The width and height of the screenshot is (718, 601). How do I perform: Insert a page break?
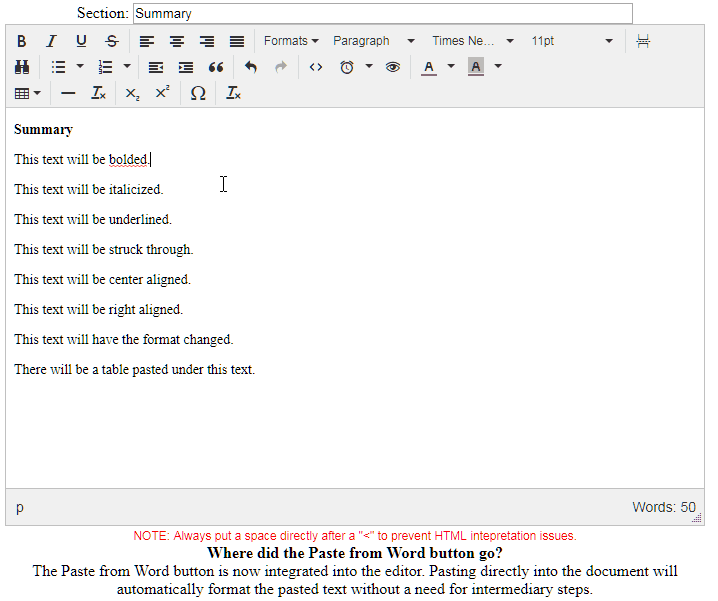(x=643, y=41)
